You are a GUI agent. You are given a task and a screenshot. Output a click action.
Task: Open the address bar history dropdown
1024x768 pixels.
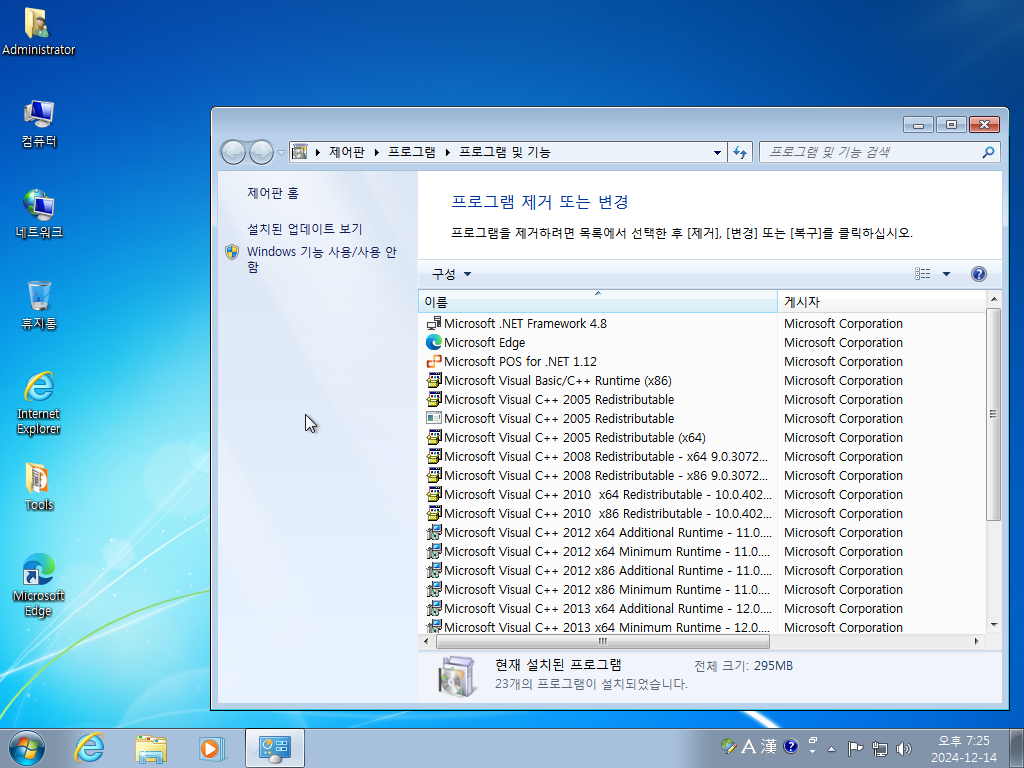click(x=717, y=152)
